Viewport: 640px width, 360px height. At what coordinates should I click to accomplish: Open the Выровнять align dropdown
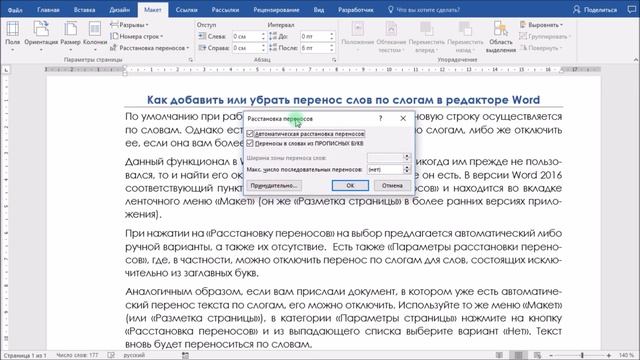click(x=541, y=25)
